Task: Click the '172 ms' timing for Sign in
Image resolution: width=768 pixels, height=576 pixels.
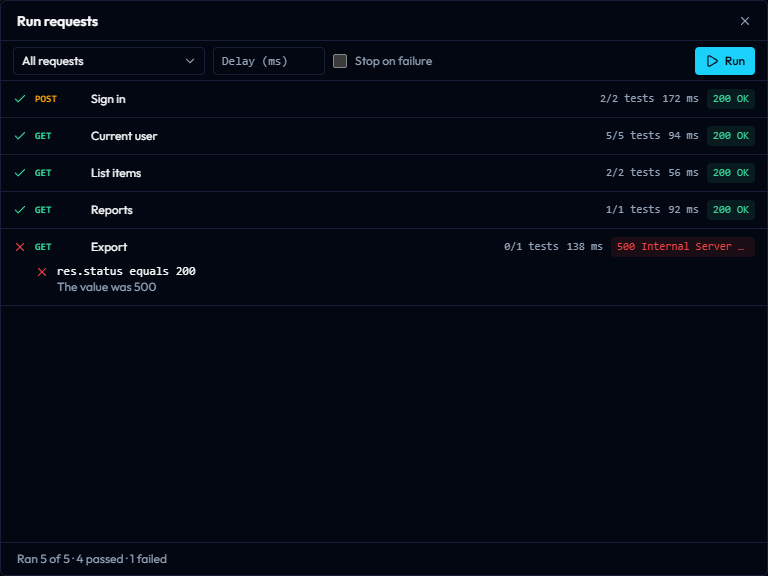Action: click(x=680, y=98)
